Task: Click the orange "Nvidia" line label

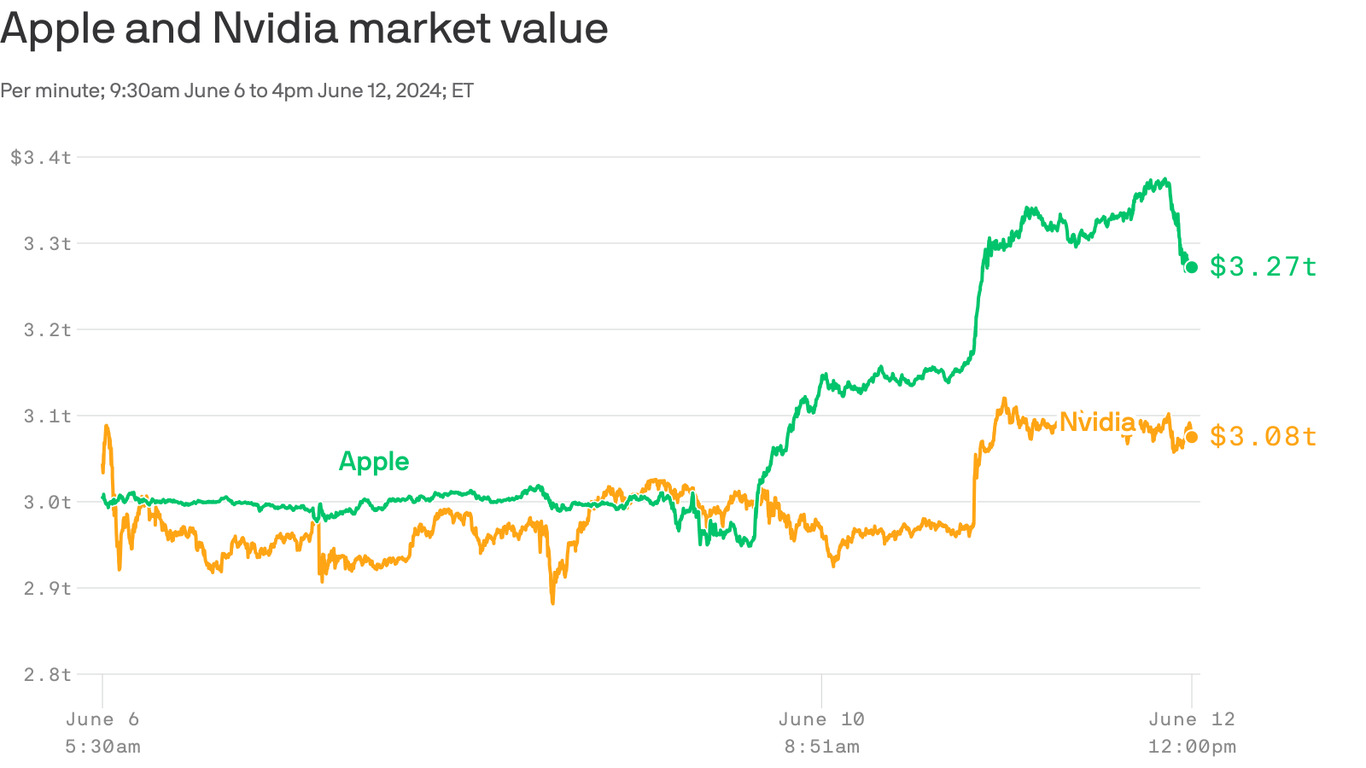Action: (1097, 422)
